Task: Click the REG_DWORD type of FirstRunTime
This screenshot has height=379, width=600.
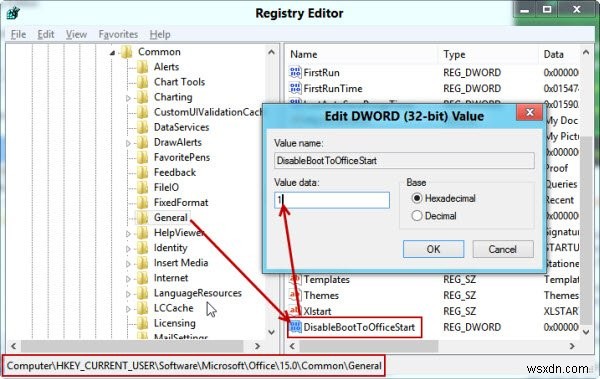Action: [472, 88]
